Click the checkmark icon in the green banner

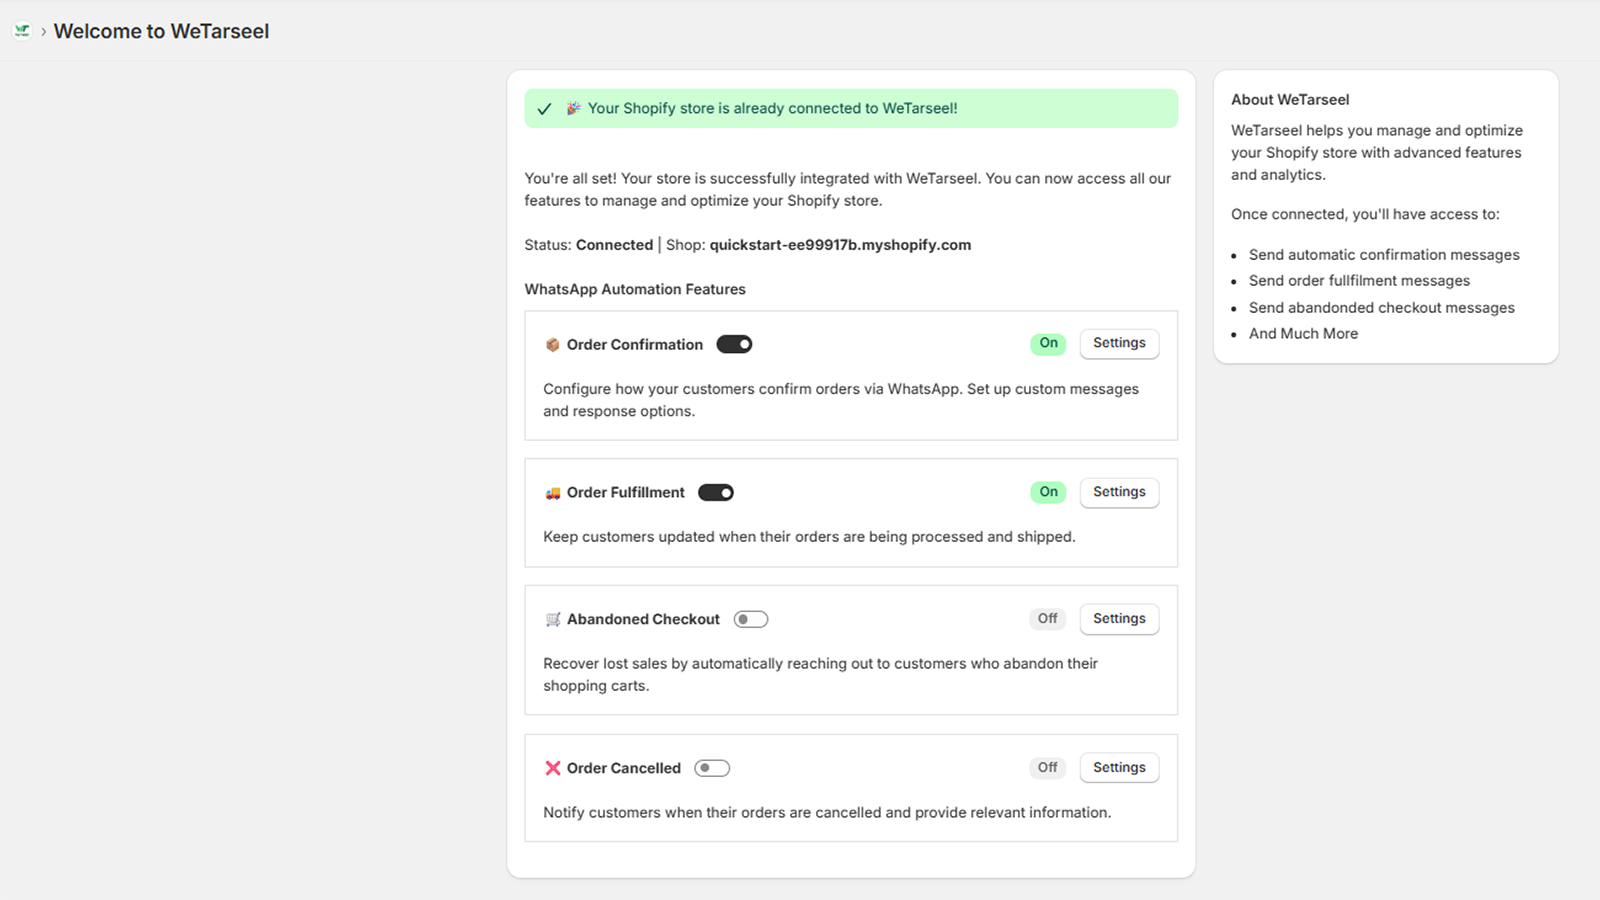click(x=544, y=109)
